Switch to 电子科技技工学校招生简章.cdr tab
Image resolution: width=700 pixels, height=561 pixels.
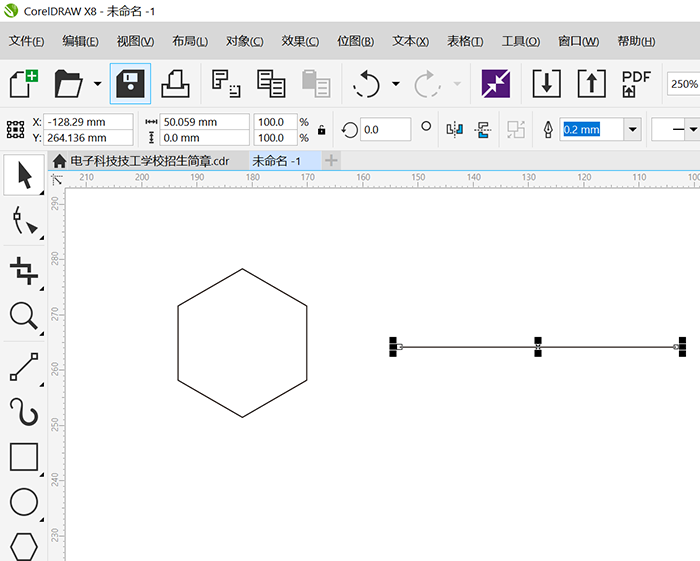[150, 161]
